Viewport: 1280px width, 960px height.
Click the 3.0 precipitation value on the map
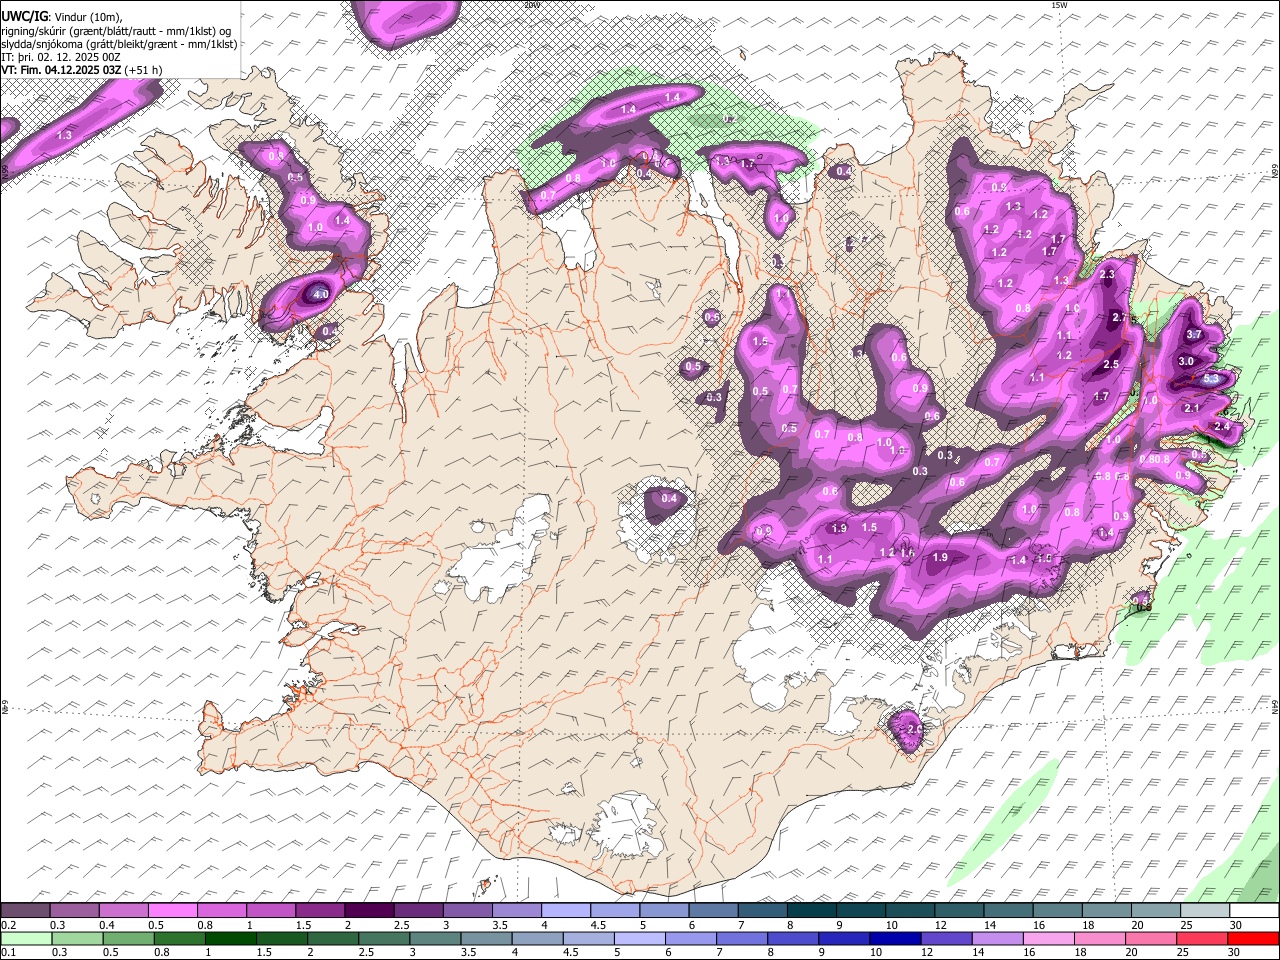(1186, 361)
